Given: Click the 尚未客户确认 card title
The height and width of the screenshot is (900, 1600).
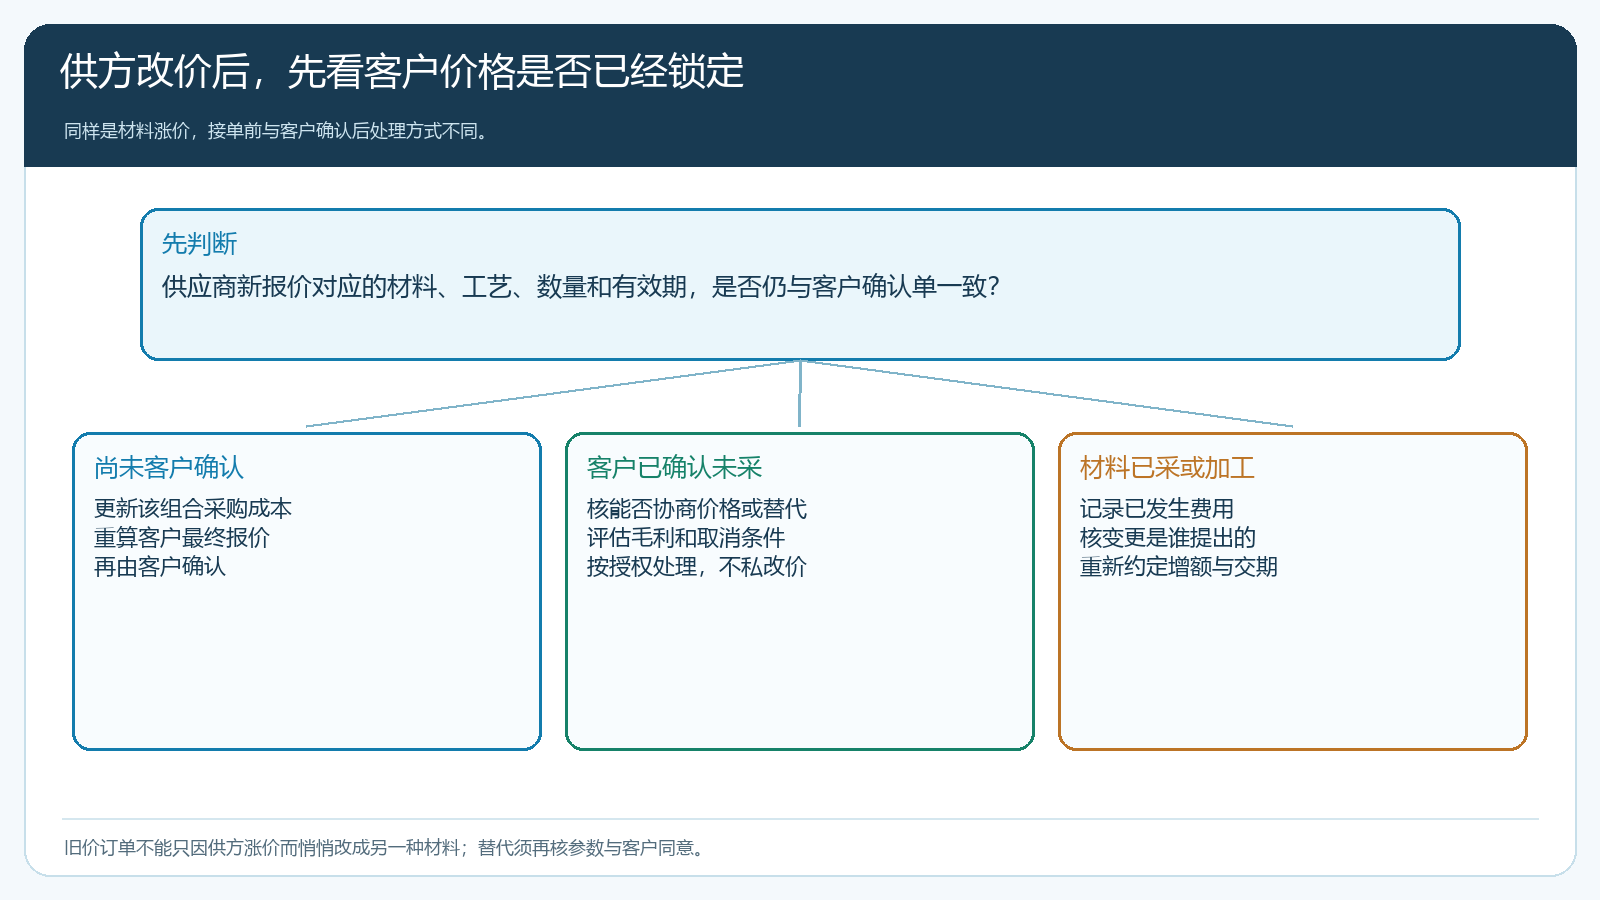Looking at the screenshot, I should tap(169, 468).
